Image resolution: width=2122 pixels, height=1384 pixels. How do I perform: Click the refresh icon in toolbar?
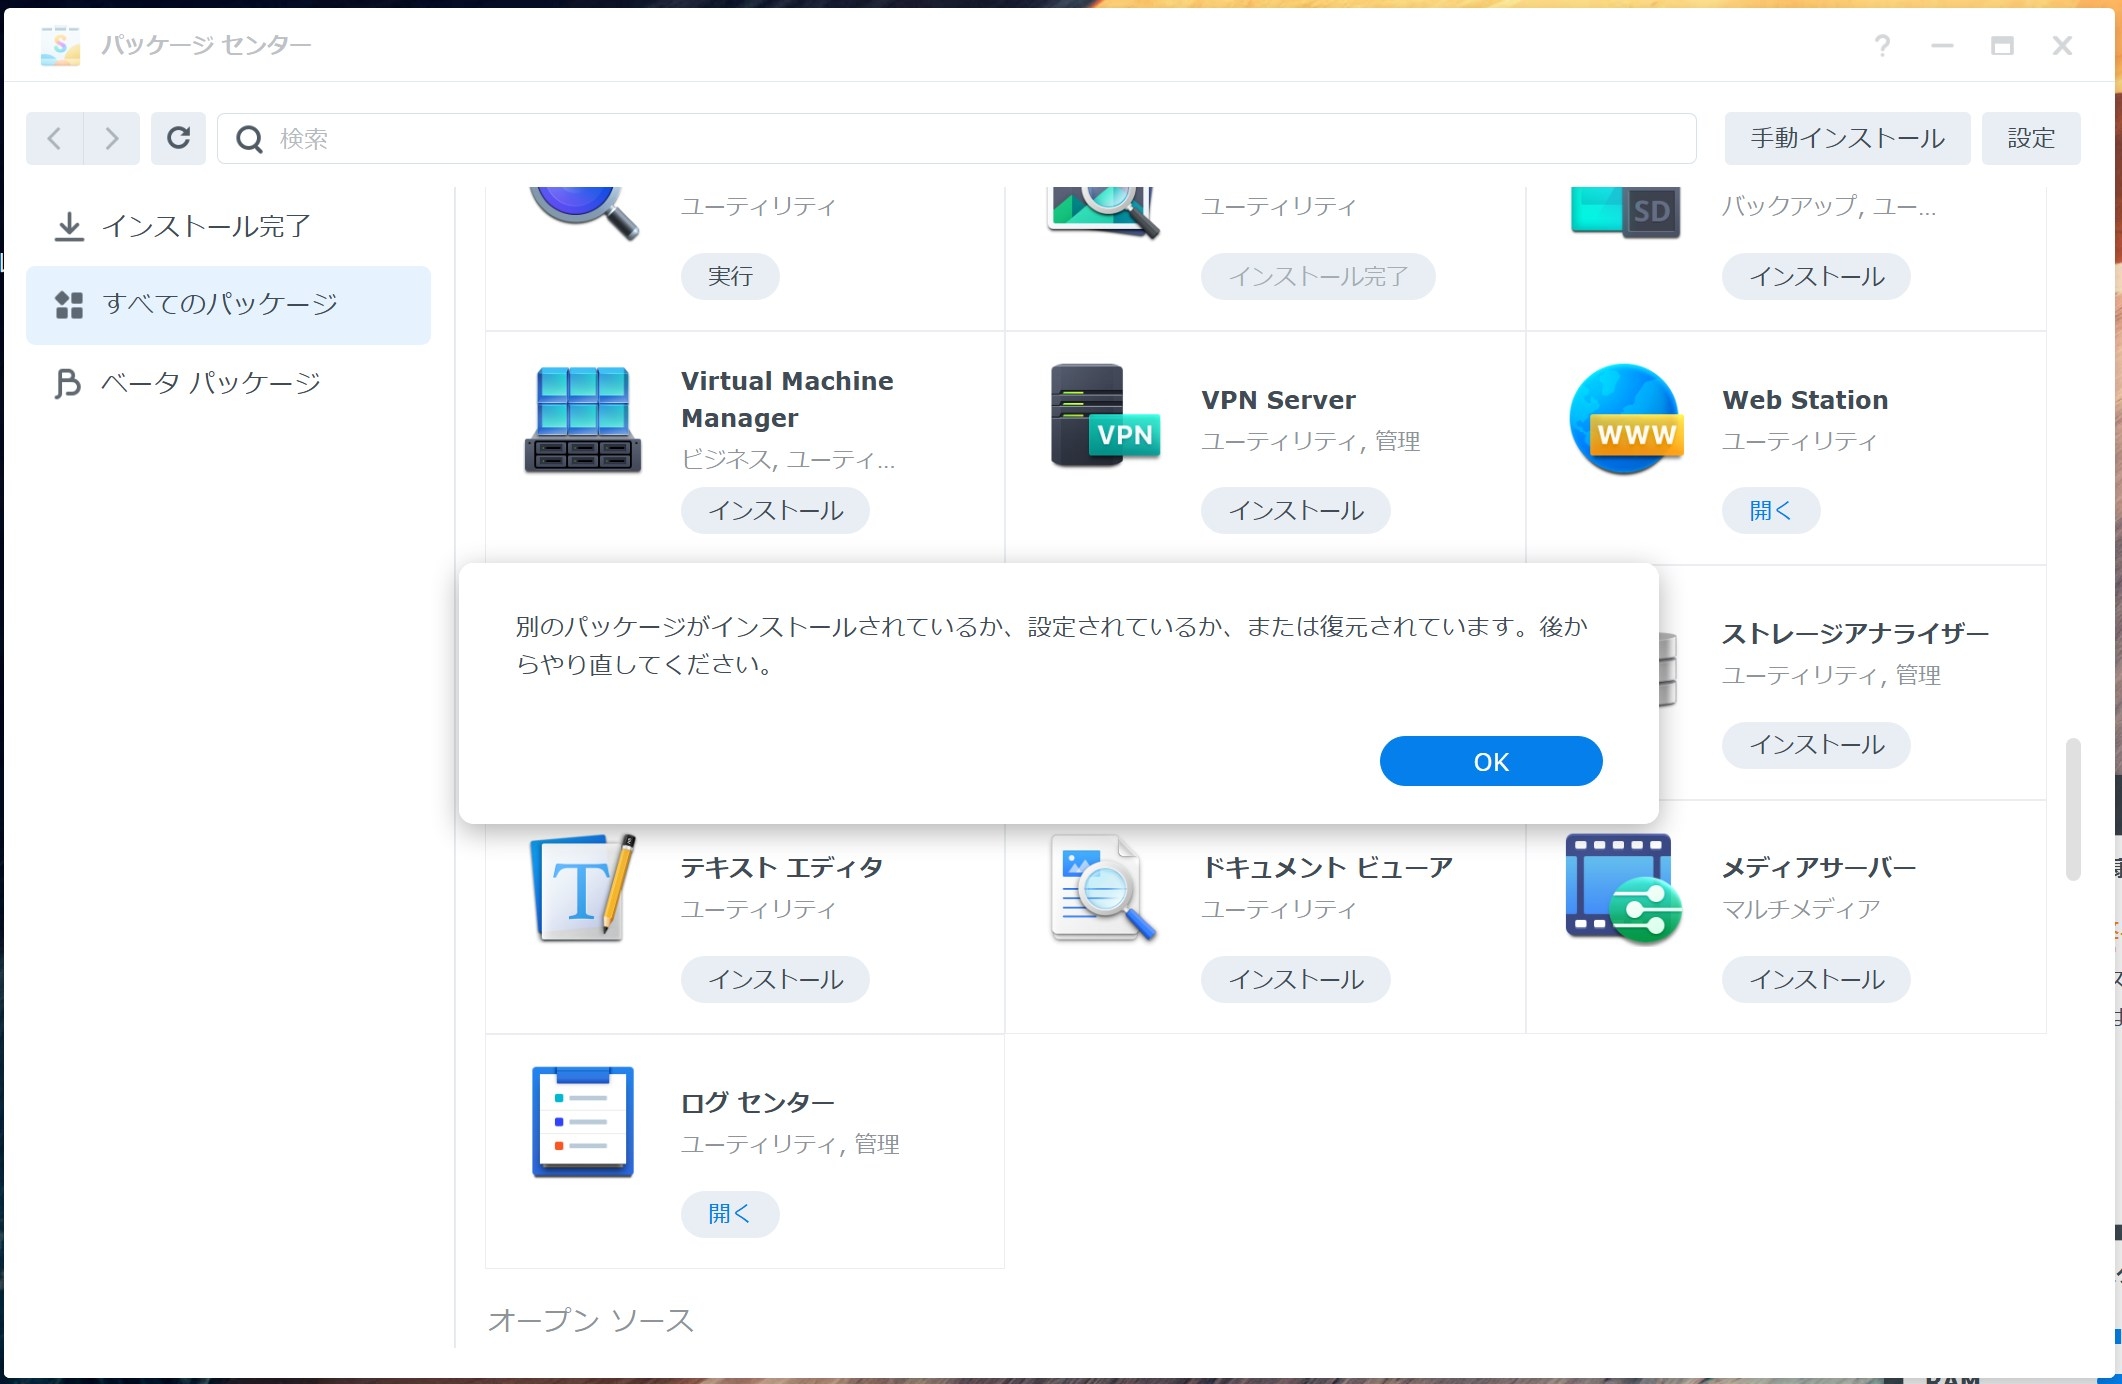178,138
